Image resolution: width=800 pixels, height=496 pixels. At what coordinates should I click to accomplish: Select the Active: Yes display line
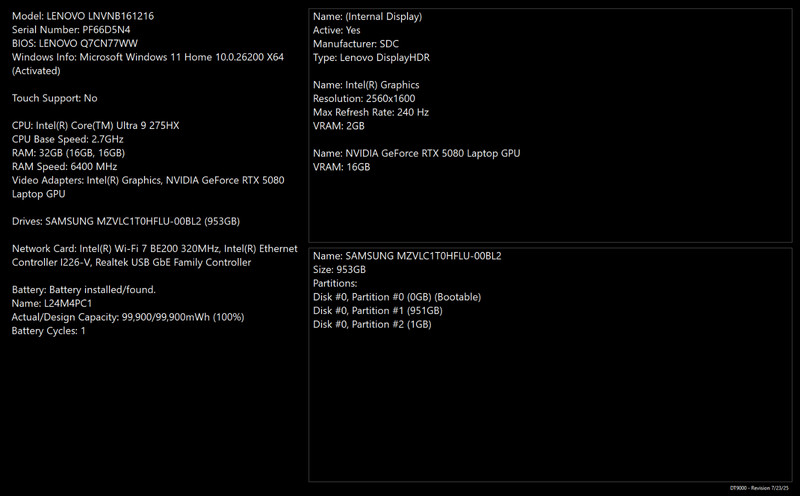point(337,31)
